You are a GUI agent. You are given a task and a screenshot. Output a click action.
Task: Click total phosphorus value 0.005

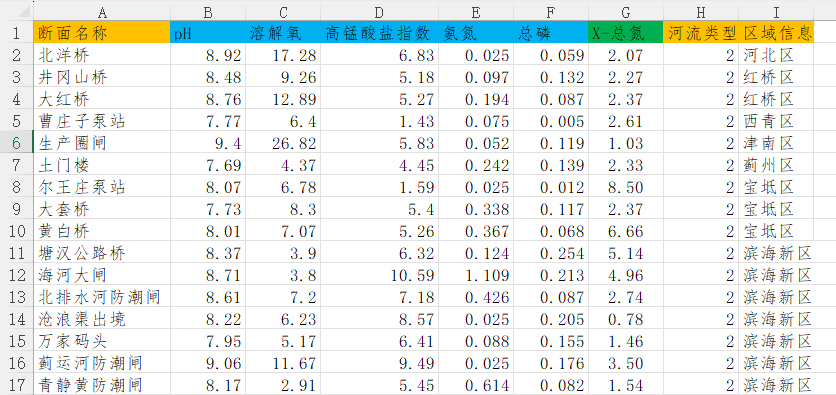551,121
